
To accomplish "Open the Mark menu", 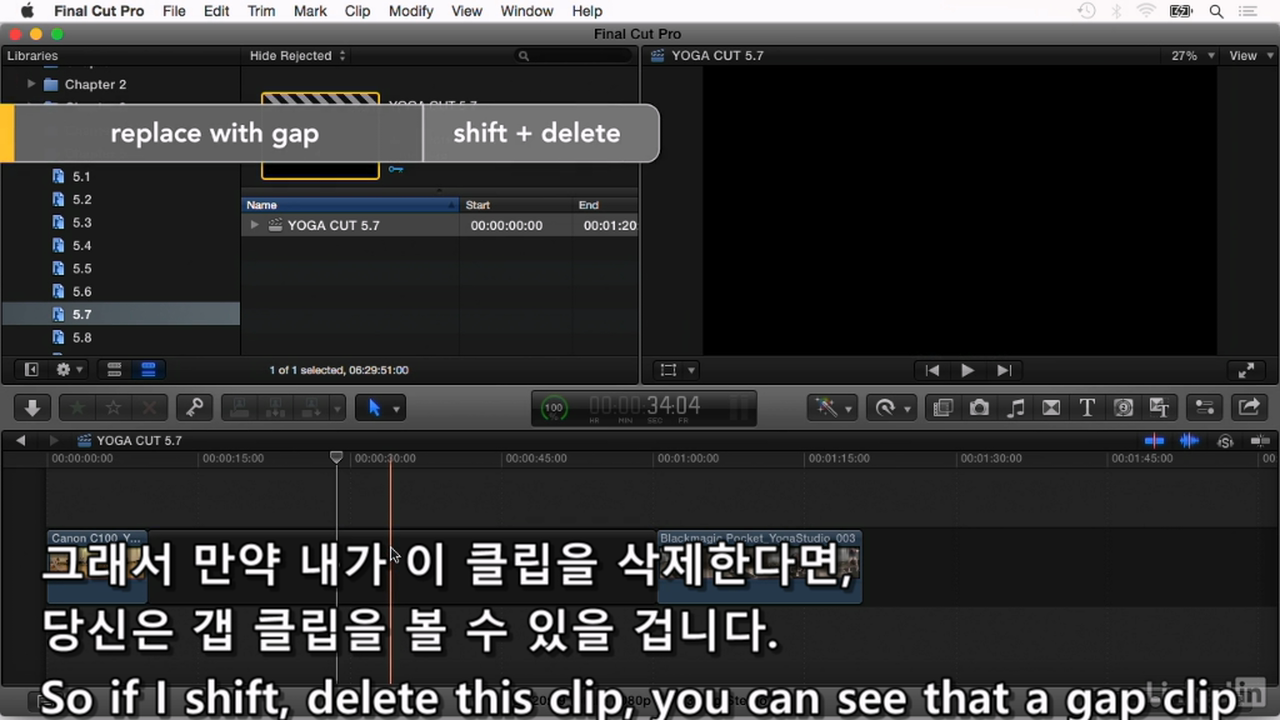I will pos(310,11).
